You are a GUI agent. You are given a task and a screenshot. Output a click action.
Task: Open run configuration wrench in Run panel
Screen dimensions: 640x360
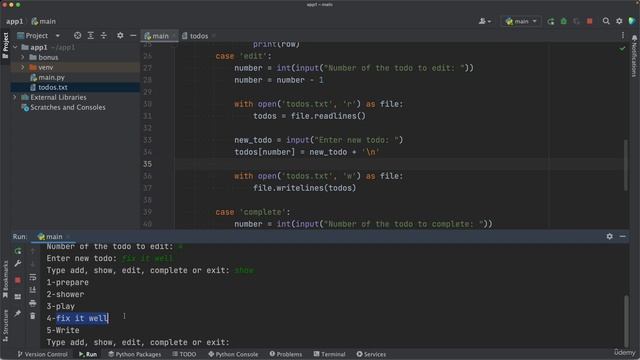pos(18,264)
